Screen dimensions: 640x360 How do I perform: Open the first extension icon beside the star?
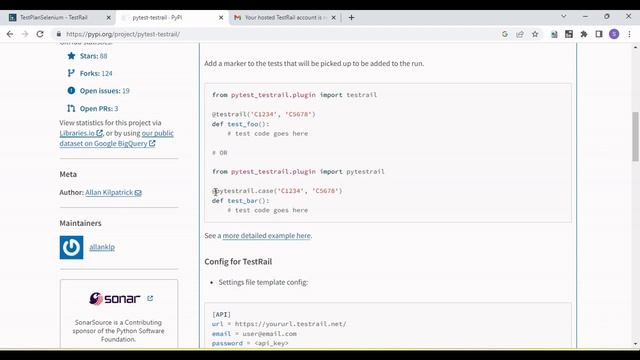click(x=554, y=34)
